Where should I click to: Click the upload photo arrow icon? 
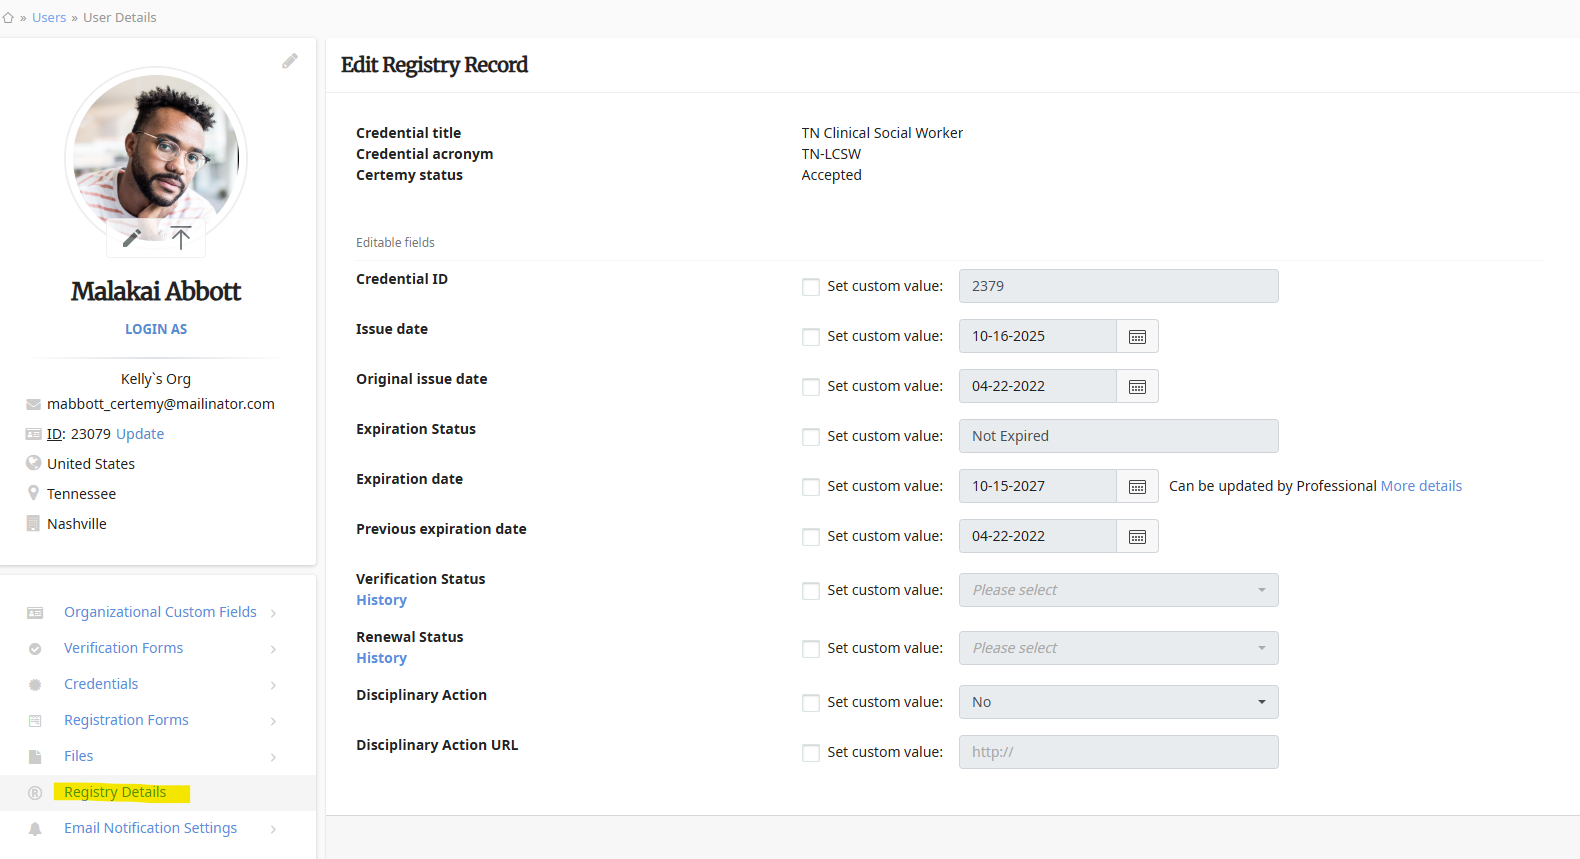click(181, 238)
